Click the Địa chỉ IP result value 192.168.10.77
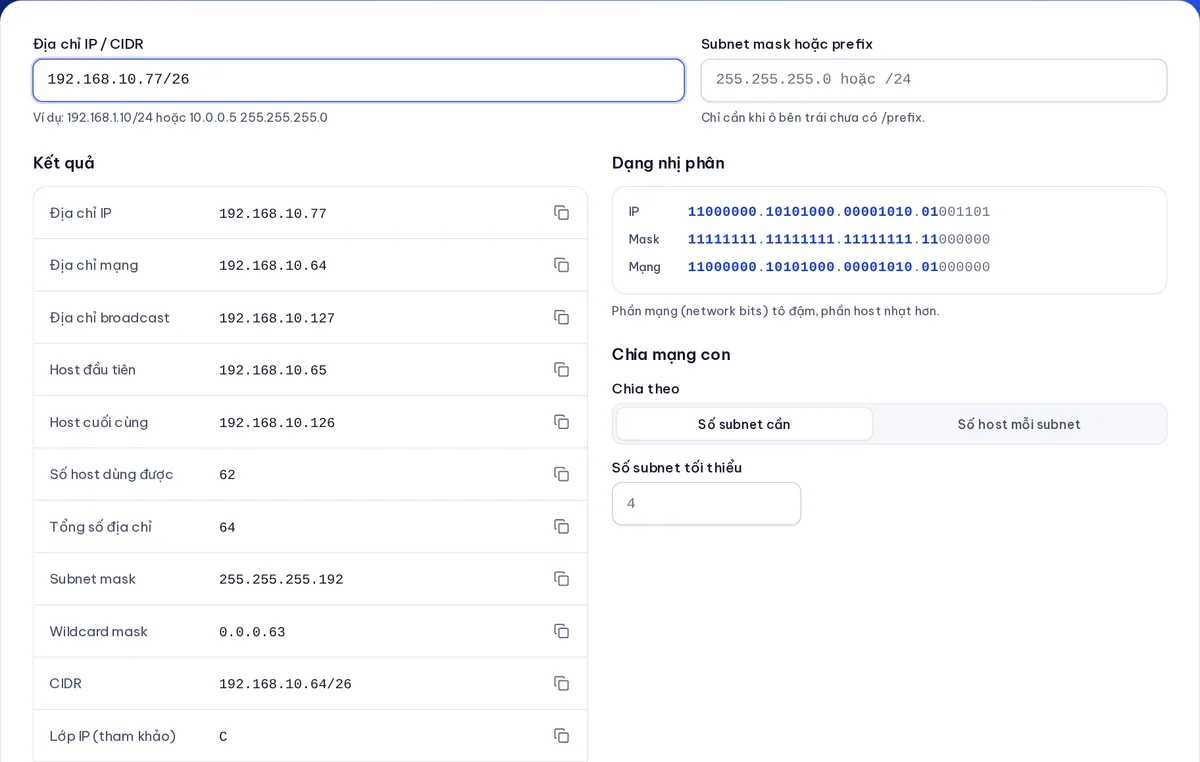This screenshot has width=1200, height=762. tap(273, 214)
